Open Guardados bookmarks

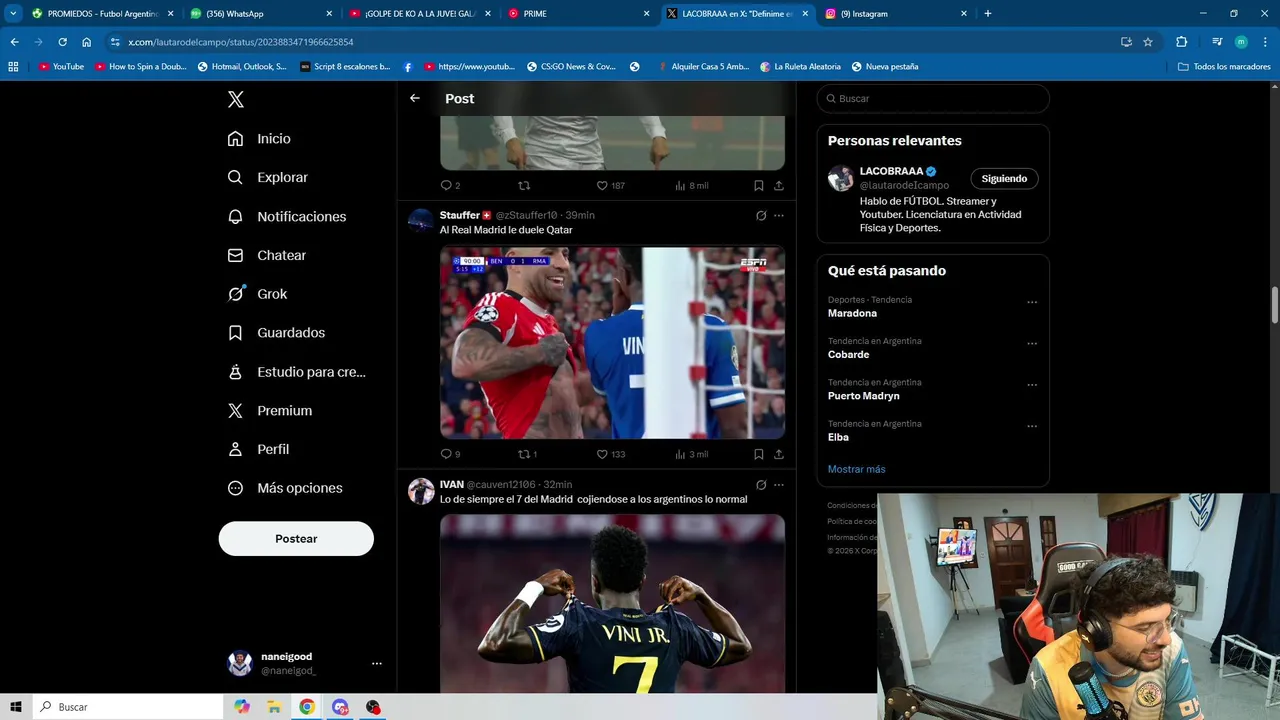(x=276, y=332)
